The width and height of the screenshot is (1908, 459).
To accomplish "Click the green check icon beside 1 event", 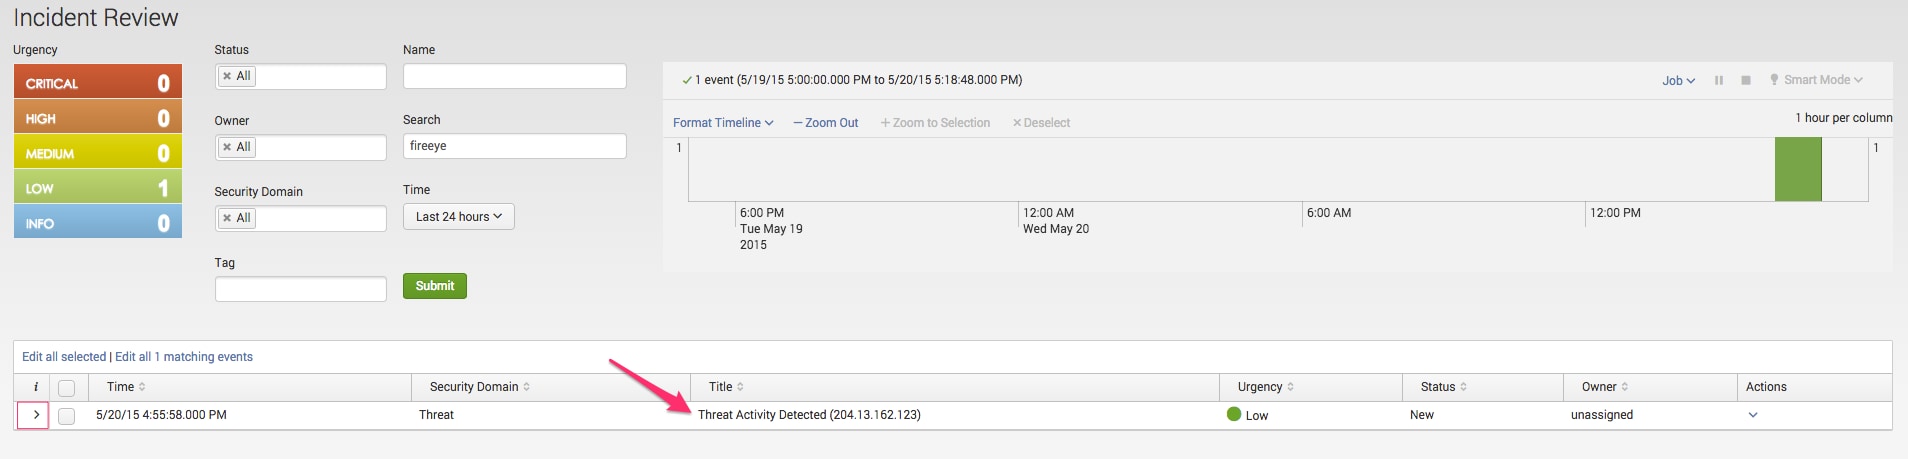I will (x=687, y=80).
